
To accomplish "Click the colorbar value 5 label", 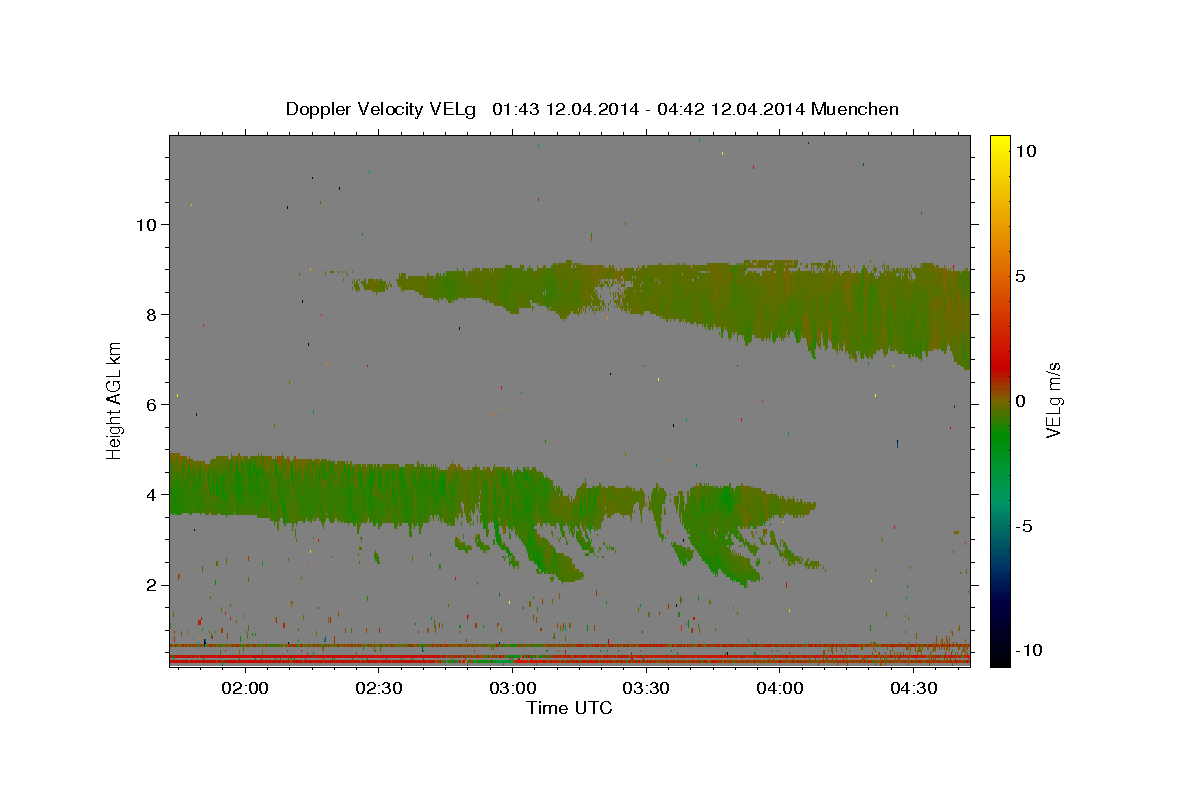I will tap(1020, 275).
